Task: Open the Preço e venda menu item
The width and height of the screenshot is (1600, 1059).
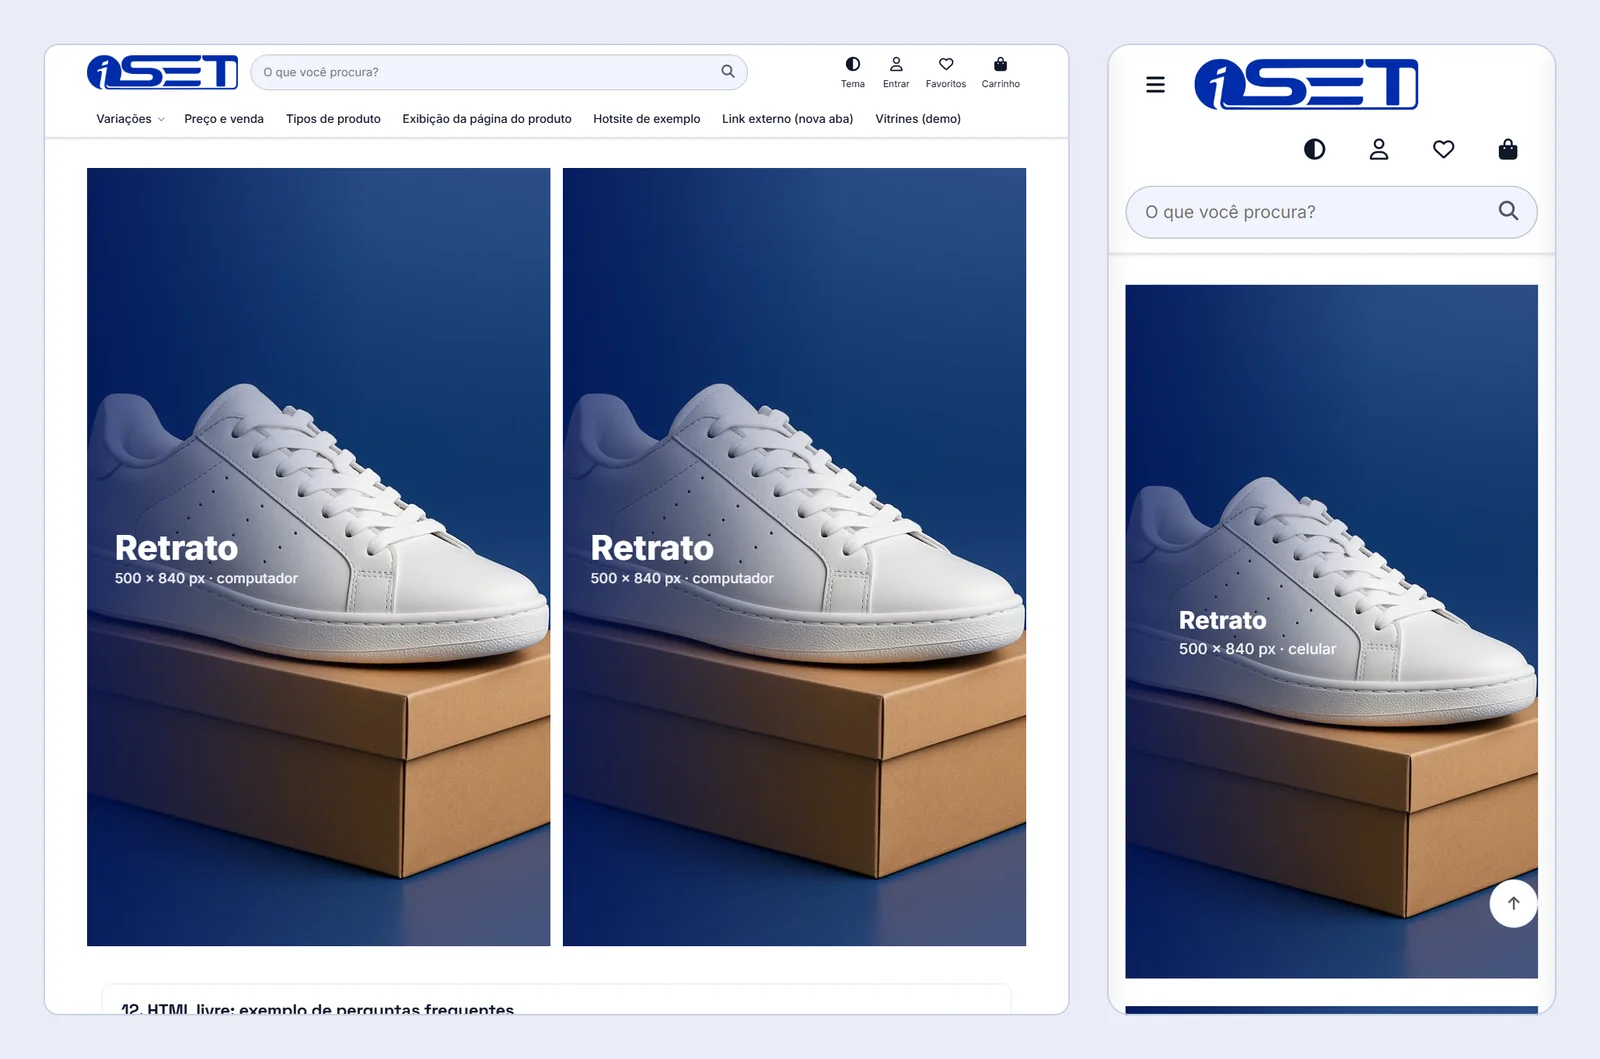Action: click(224, 119)
